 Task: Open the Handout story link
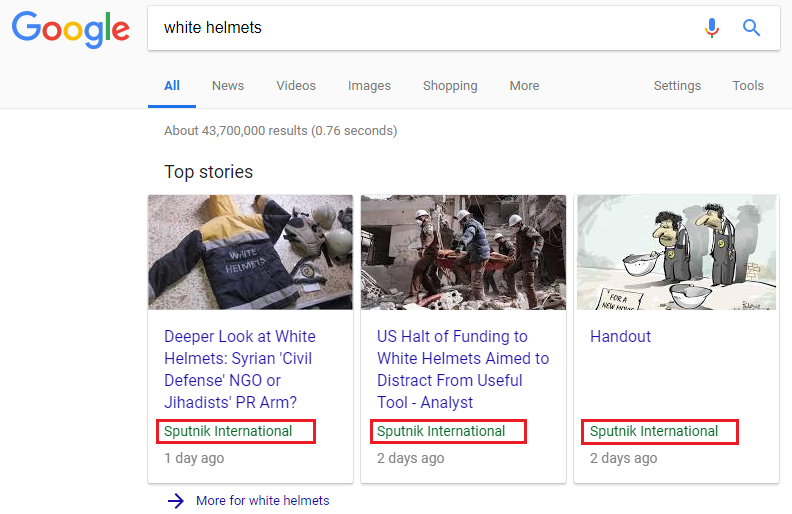tap(620, 336)
